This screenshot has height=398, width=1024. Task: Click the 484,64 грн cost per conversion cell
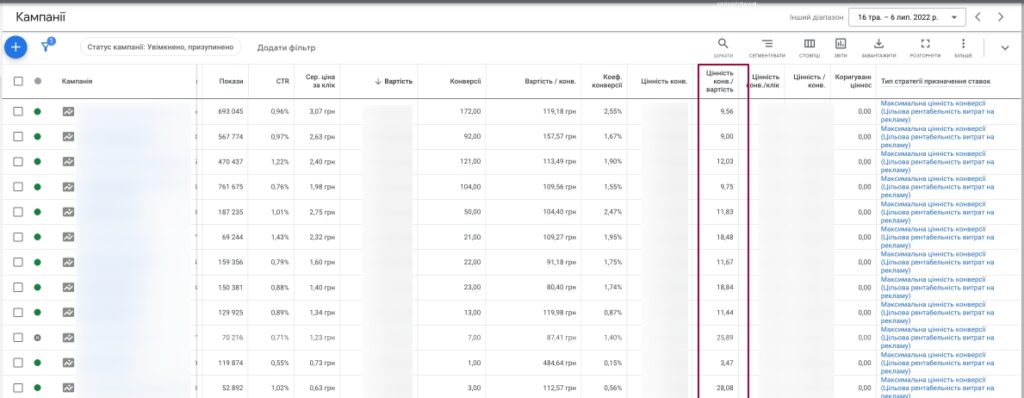(559, 363)
